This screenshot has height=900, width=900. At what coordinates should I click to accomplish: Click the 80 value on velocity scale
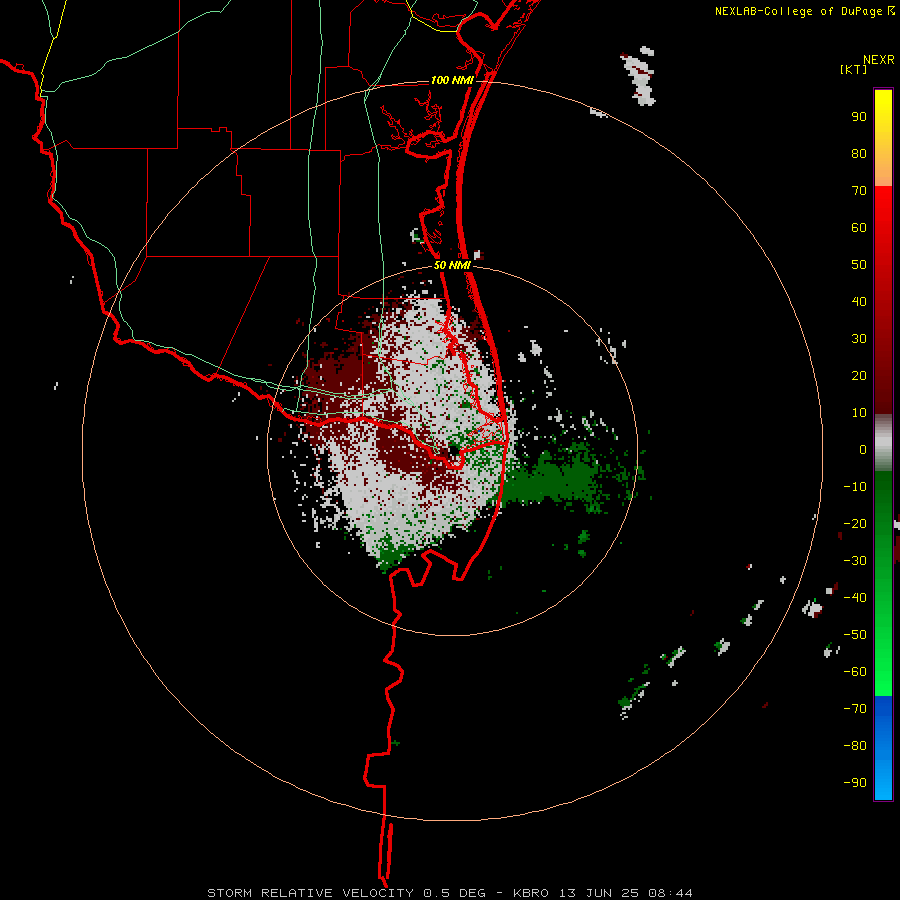tap(859, 153)
